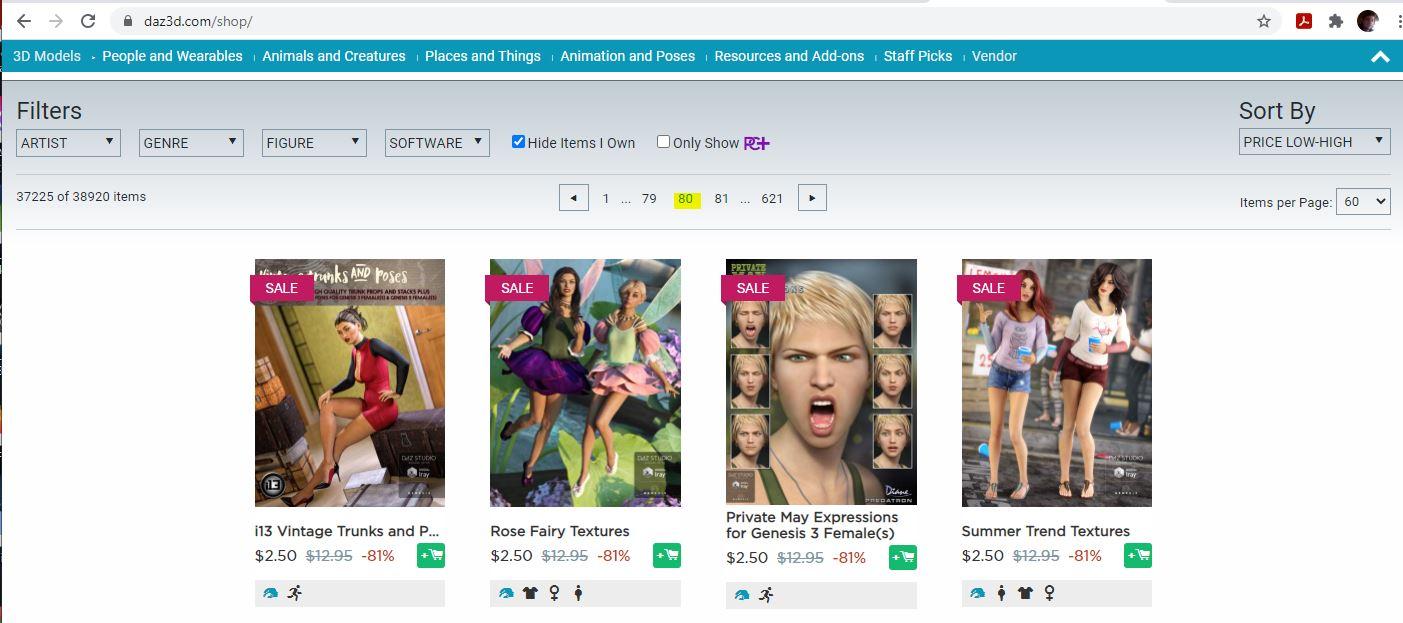Open Vendor menu
Viewport: 1403px width, 623px height.
pyautogui.click(x=994, y=56)
